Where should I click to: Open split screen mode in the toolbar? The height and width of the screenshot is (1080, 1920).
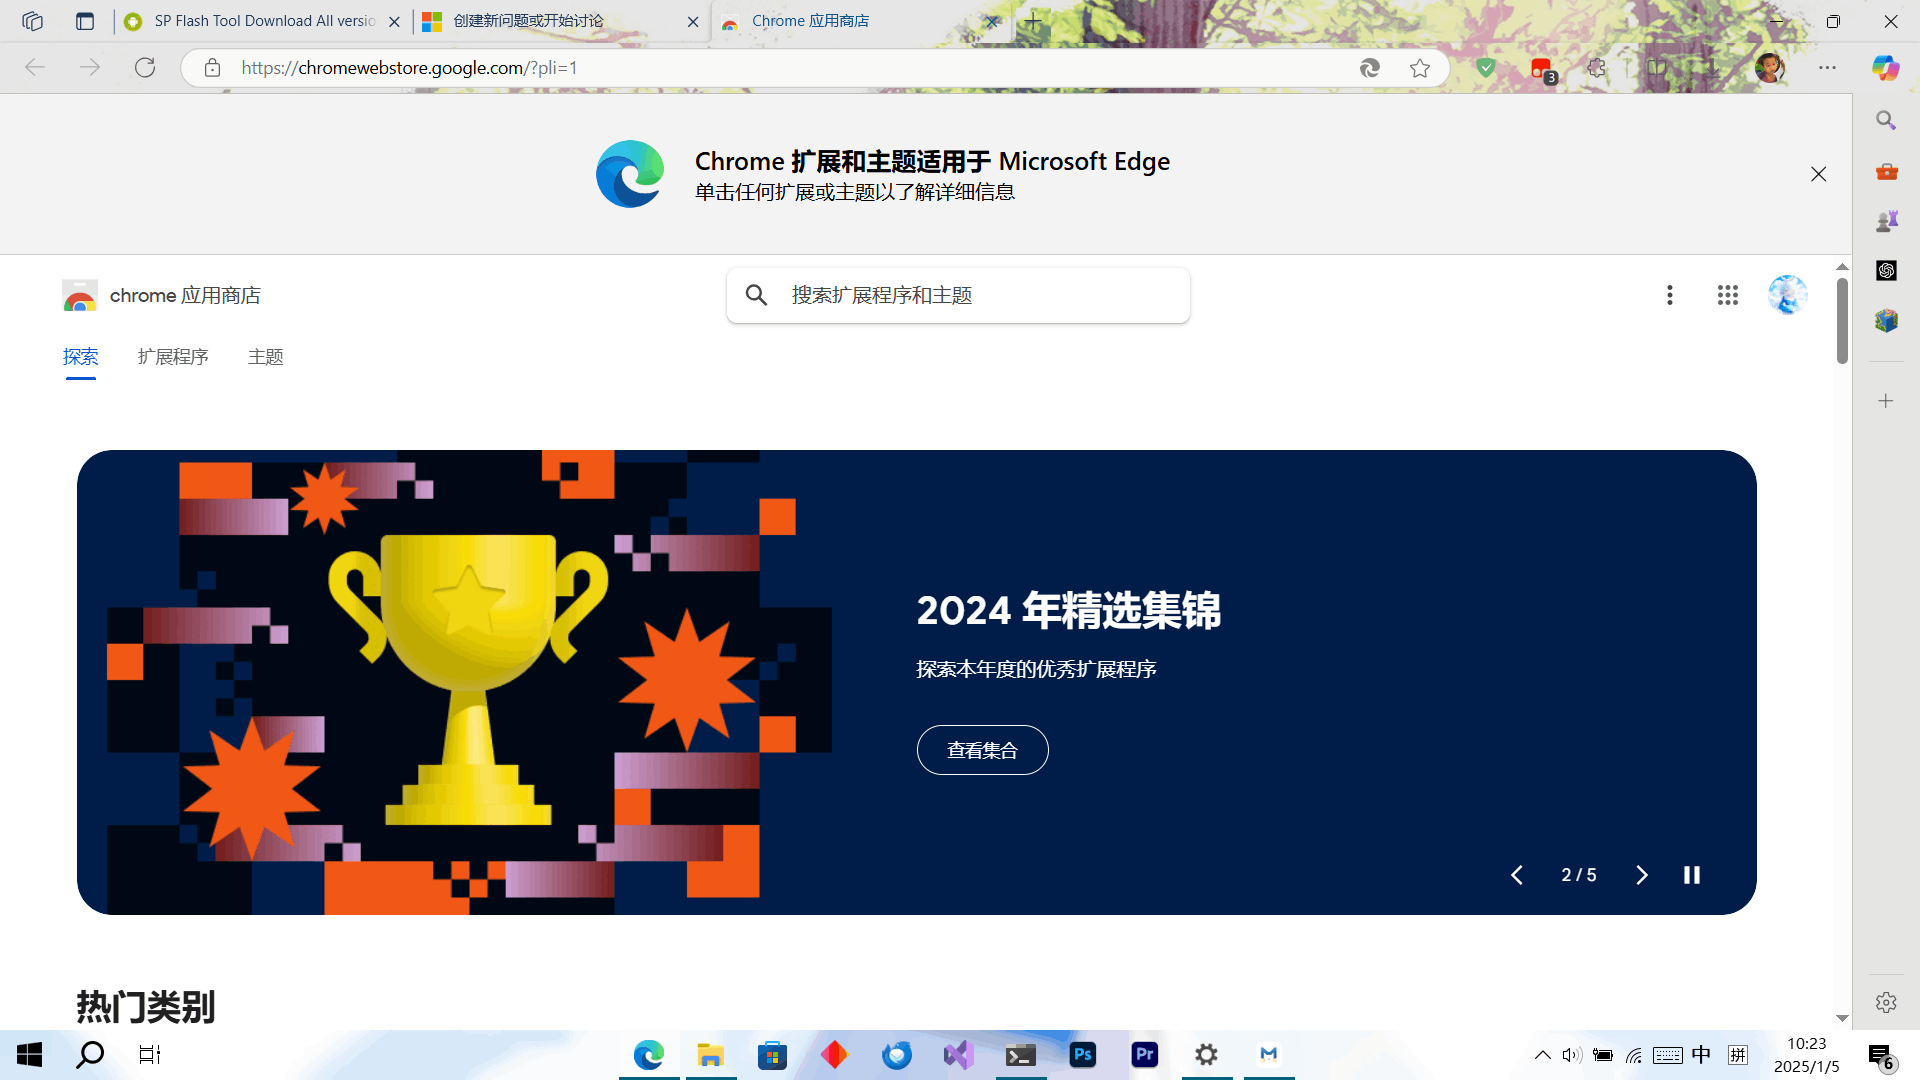click(x=1657, y=68)
